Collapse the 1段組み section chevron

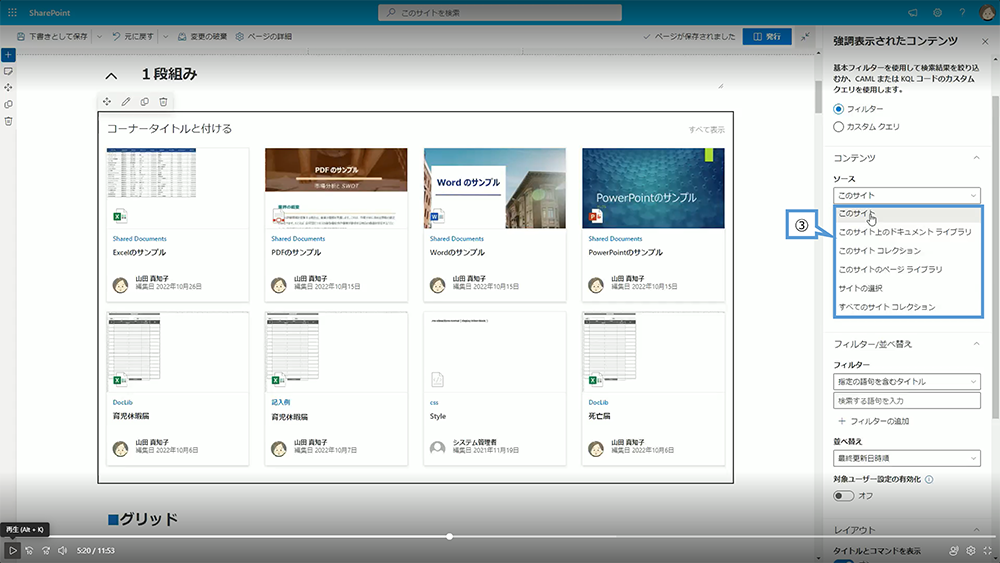111,76
